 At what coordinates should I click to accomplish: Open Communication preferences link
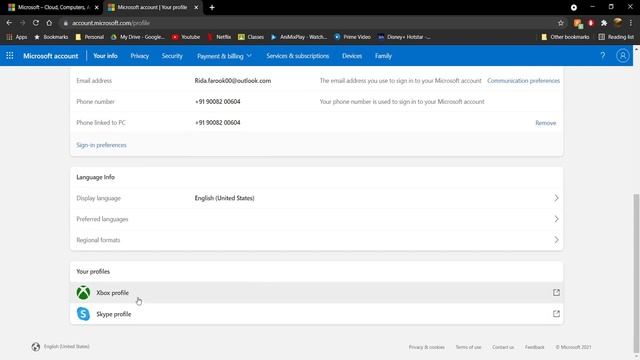tap(523, 81)
